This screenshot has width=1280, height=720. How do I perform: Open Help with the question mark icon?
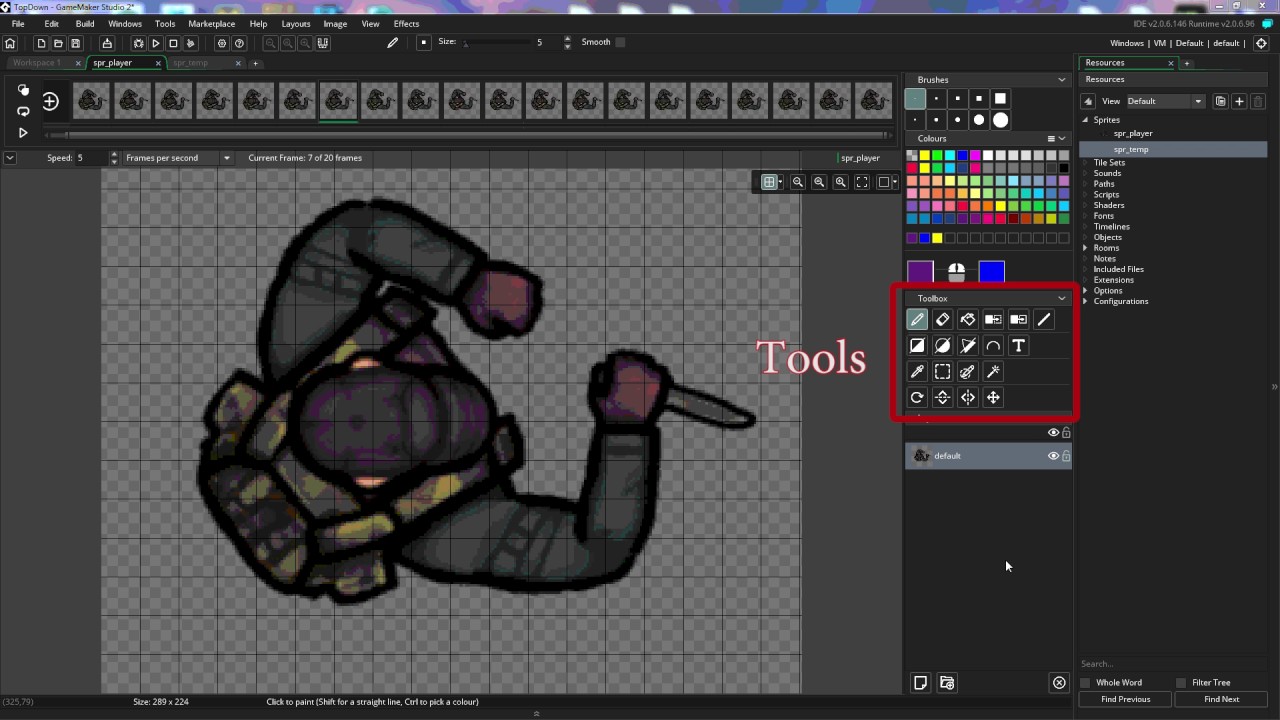[x=239, y=43]
